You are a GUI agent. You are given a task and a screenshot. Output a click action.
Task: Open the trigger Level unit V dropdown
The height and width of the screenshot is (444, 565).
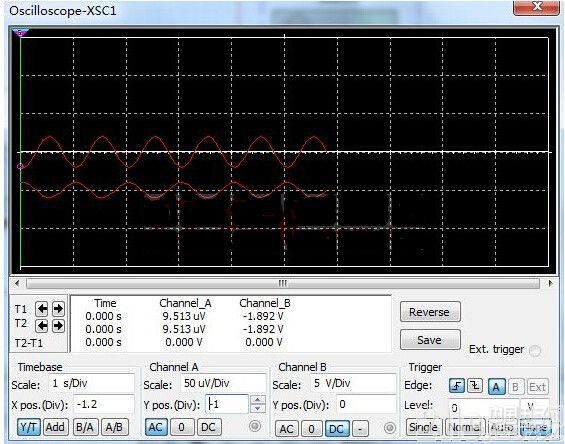click(535, 407)
